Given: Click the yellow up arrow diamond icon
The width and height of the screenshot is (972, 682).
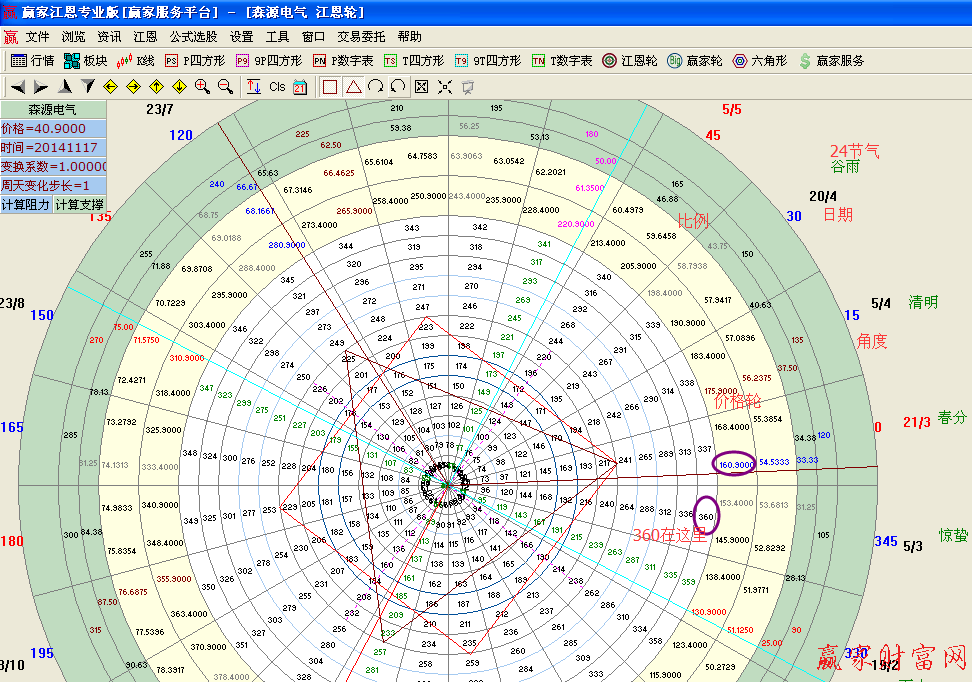Looking at the screenshot, I should 156,87.
